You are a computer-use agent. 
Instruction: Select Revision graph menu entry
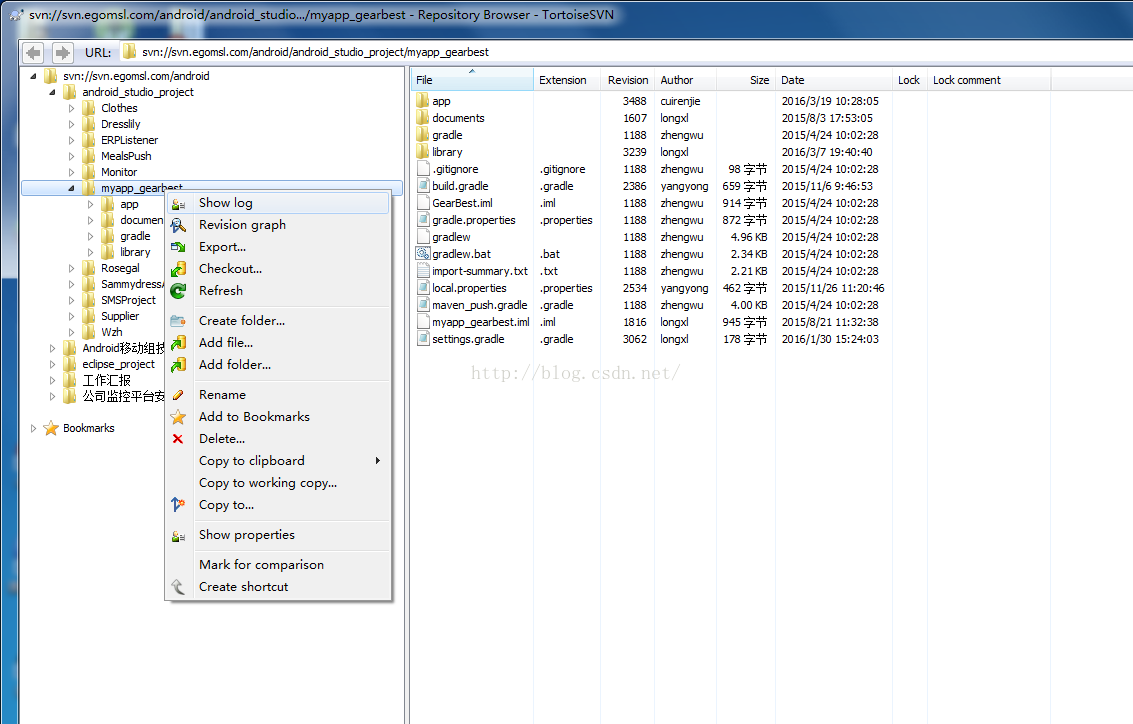[x=278, y=225]
